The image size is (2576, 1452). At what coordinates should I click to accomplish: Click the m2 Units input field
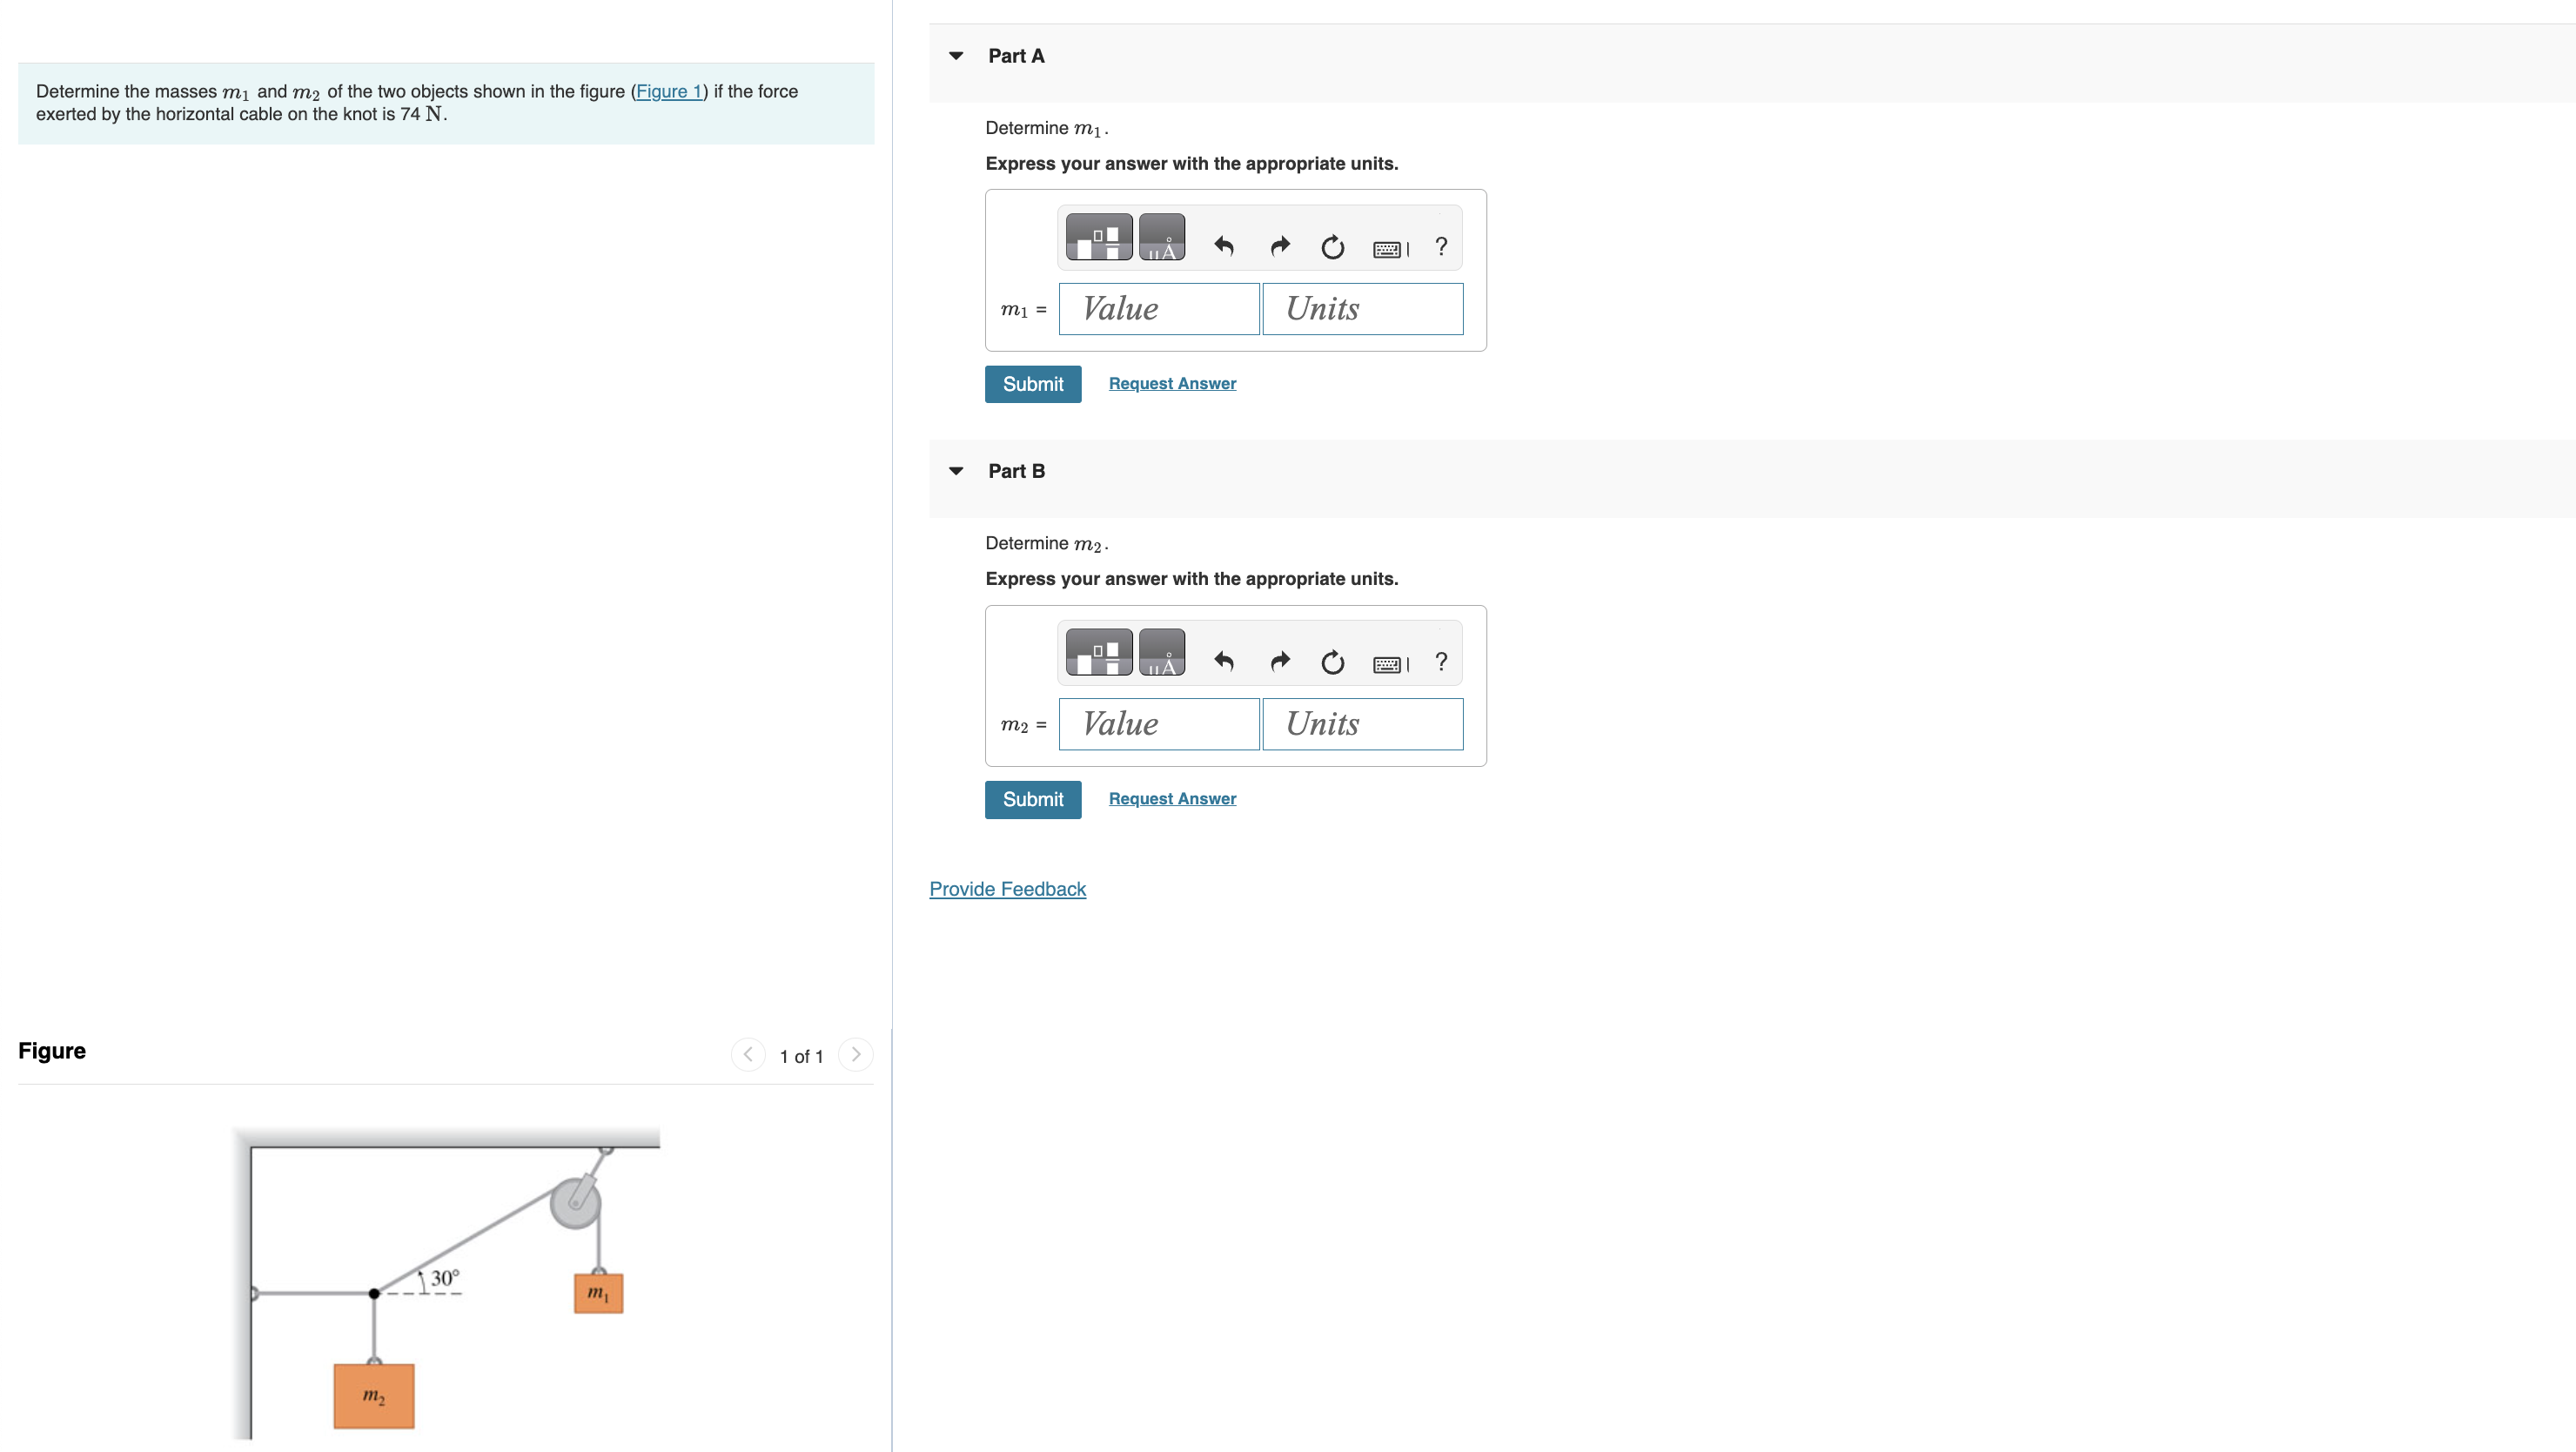tap(1362, 724)
